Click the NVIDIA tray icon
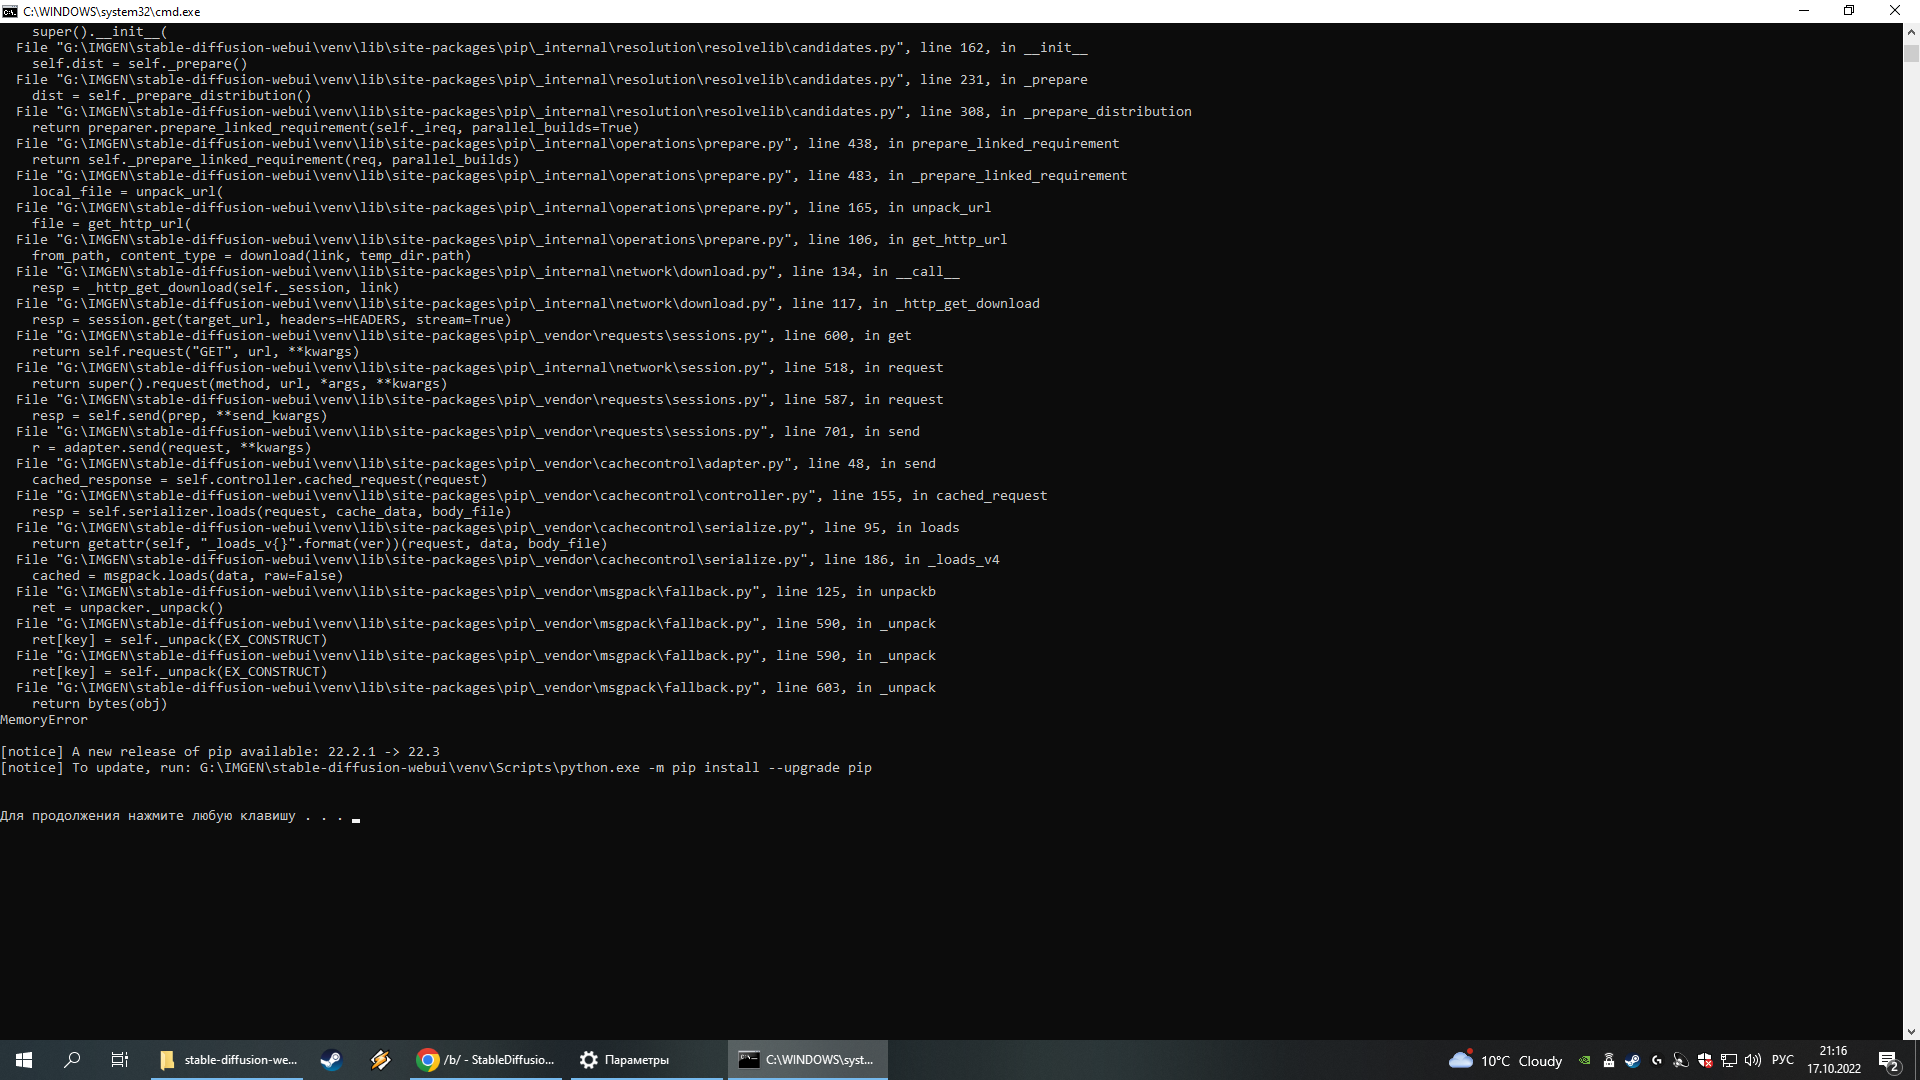 1584,1060
